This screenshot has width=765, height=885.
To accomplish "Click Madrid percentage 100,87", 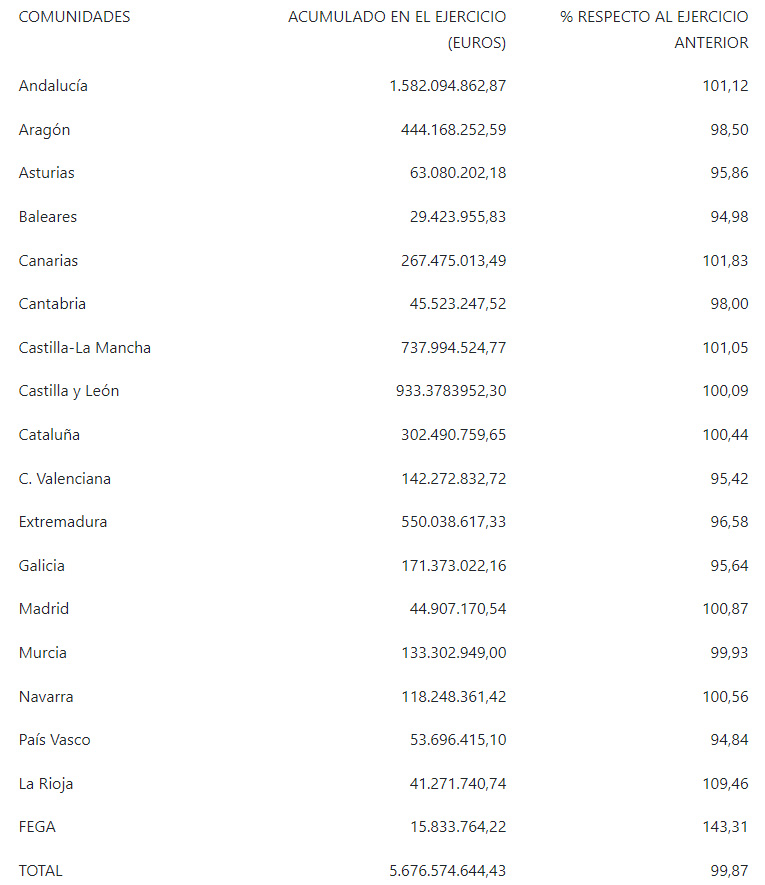I will point(725,609).
